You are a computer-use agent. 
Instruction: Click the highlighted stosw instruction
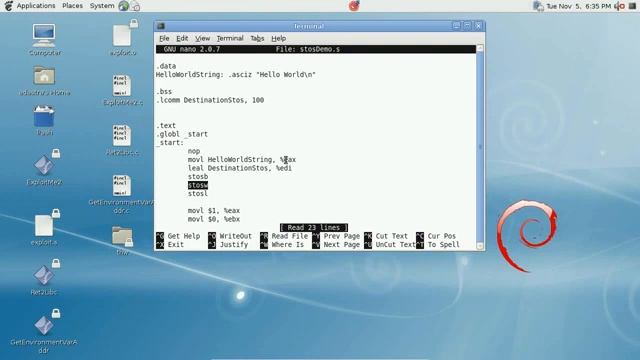198,185
